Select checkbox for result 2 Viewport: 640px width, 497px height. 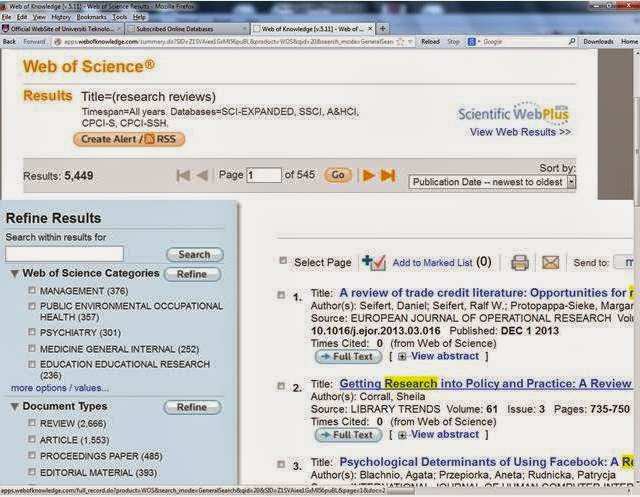pos(281,386)
